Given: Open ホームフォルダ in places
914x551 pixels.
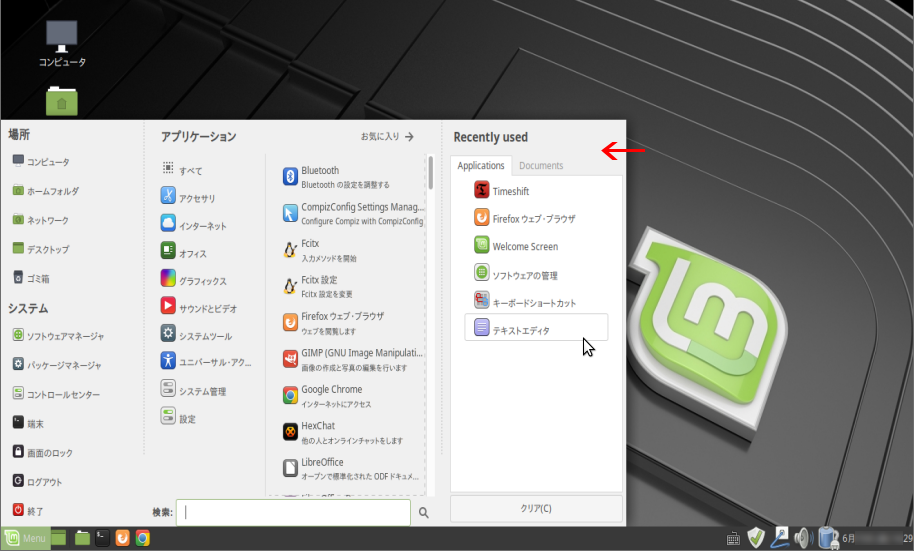Looking at the screenshot, I should (x=45, y=191).
